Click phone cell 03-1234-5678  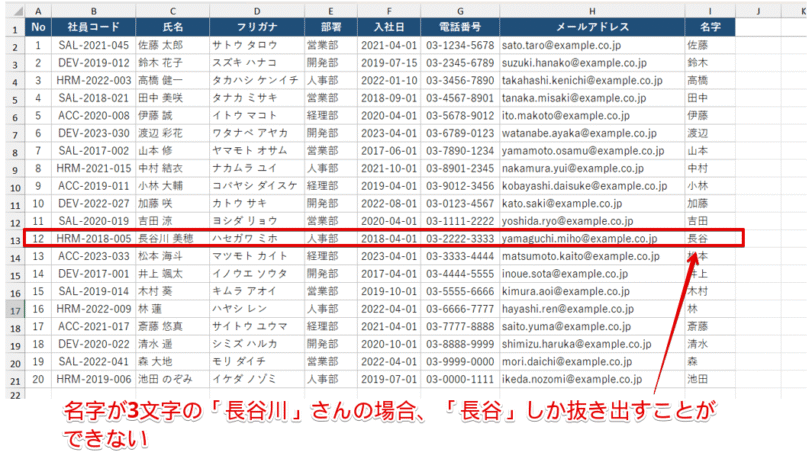[x=460, y=45]
